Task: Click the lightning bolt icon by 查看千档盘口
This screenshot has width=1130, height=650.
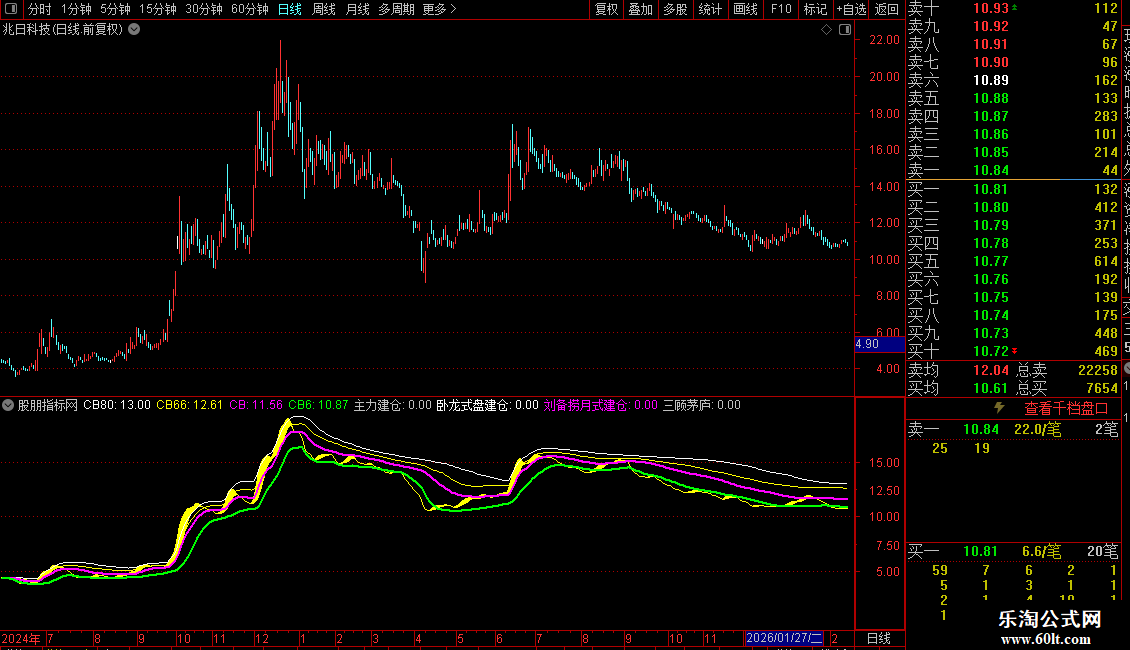Action: (998, 408)
